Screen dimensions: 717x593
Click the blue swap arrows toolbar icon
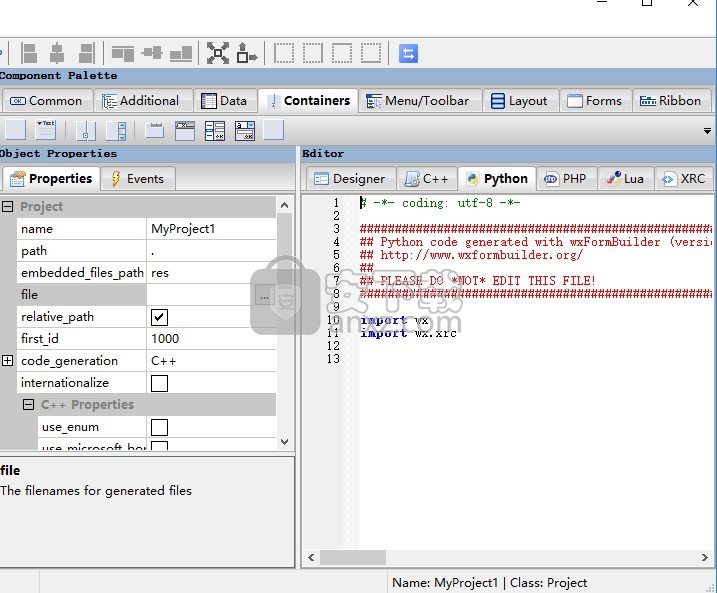pos(408,53)
